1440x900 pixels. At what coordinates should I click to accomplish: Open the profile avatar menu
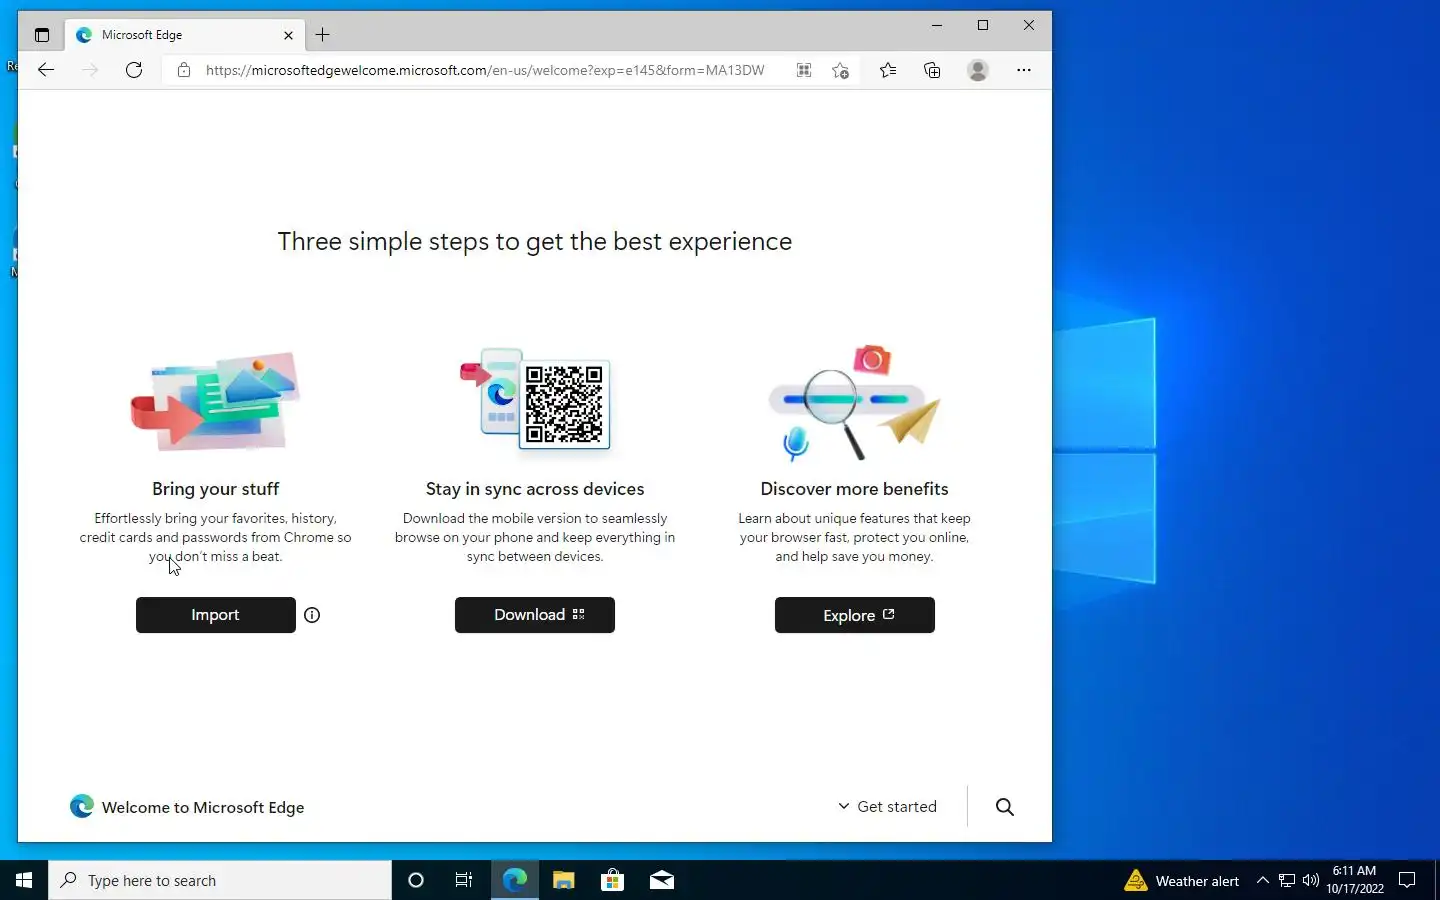(978, 70)
